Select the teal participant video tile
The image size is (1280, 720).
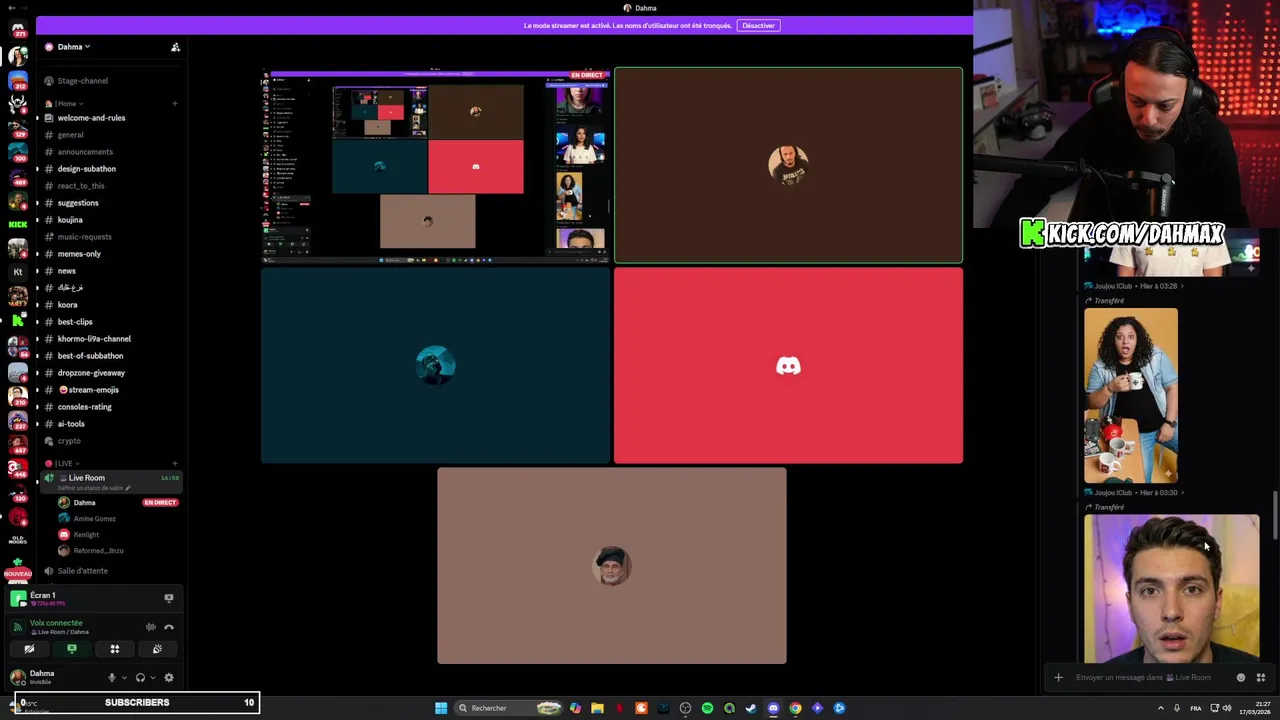436,366
